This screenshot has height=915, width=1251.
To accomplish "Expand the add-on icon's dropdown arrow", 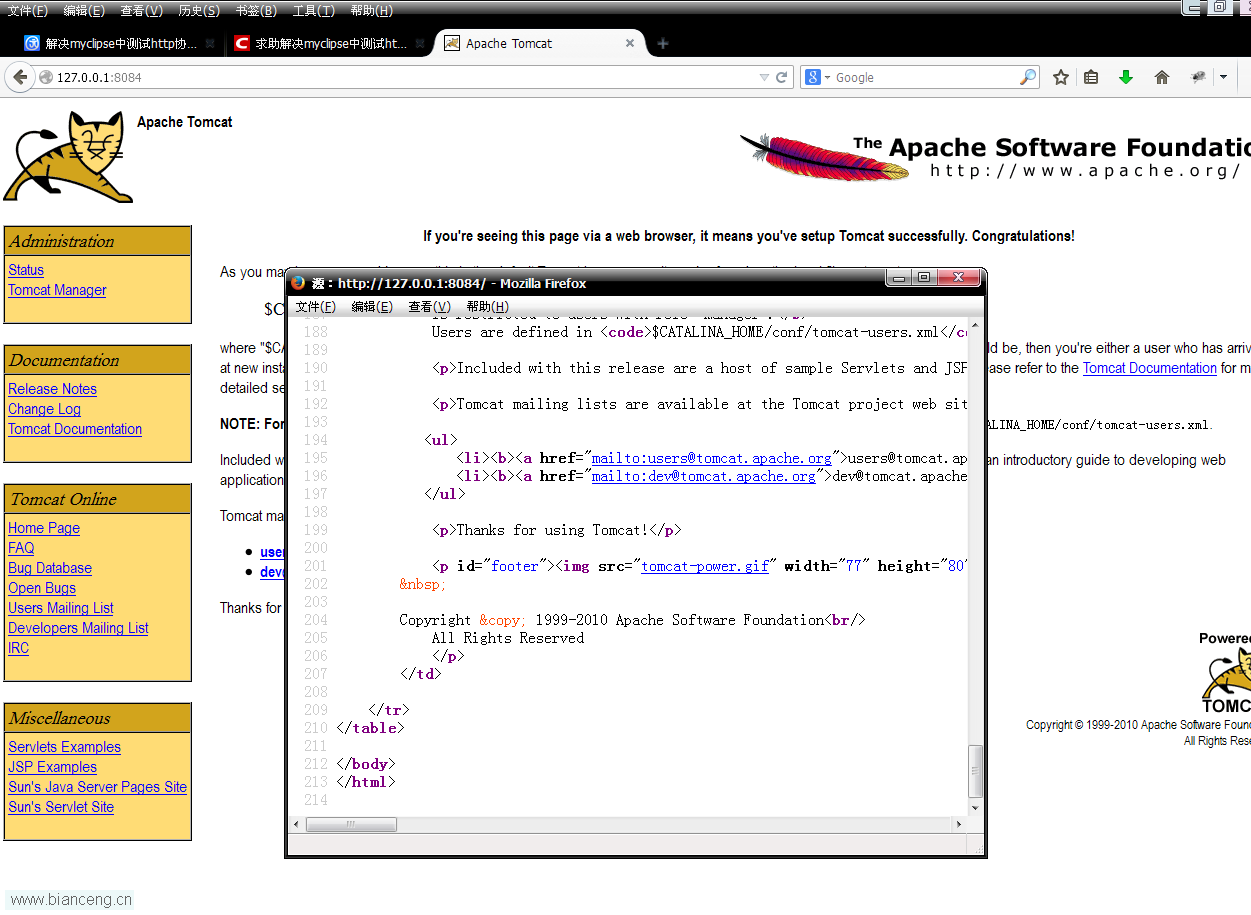I will (x=1223, y=77).
